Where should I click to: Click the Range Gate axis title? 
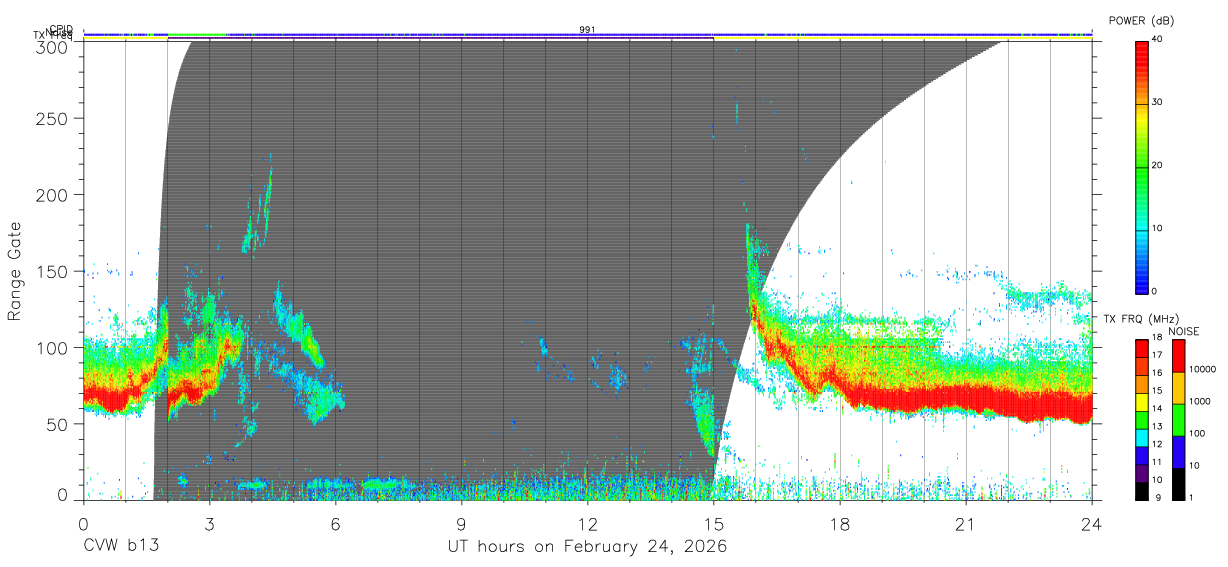16,271
